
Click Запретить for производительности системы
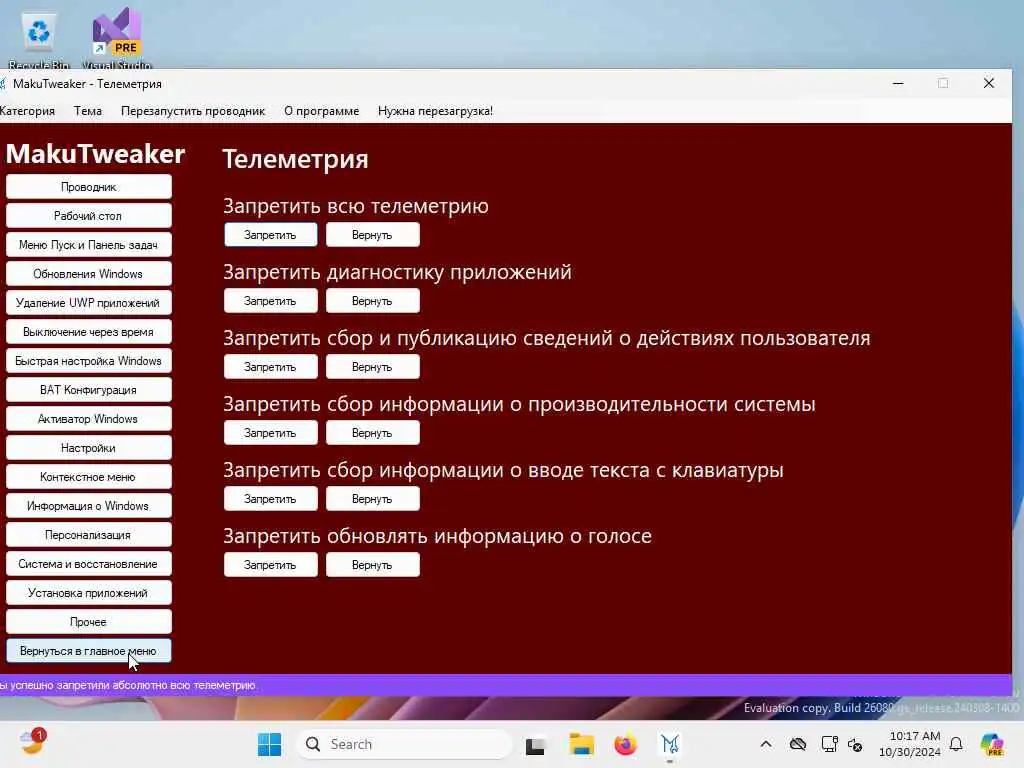pyautogui.click(x=270, y=433)
